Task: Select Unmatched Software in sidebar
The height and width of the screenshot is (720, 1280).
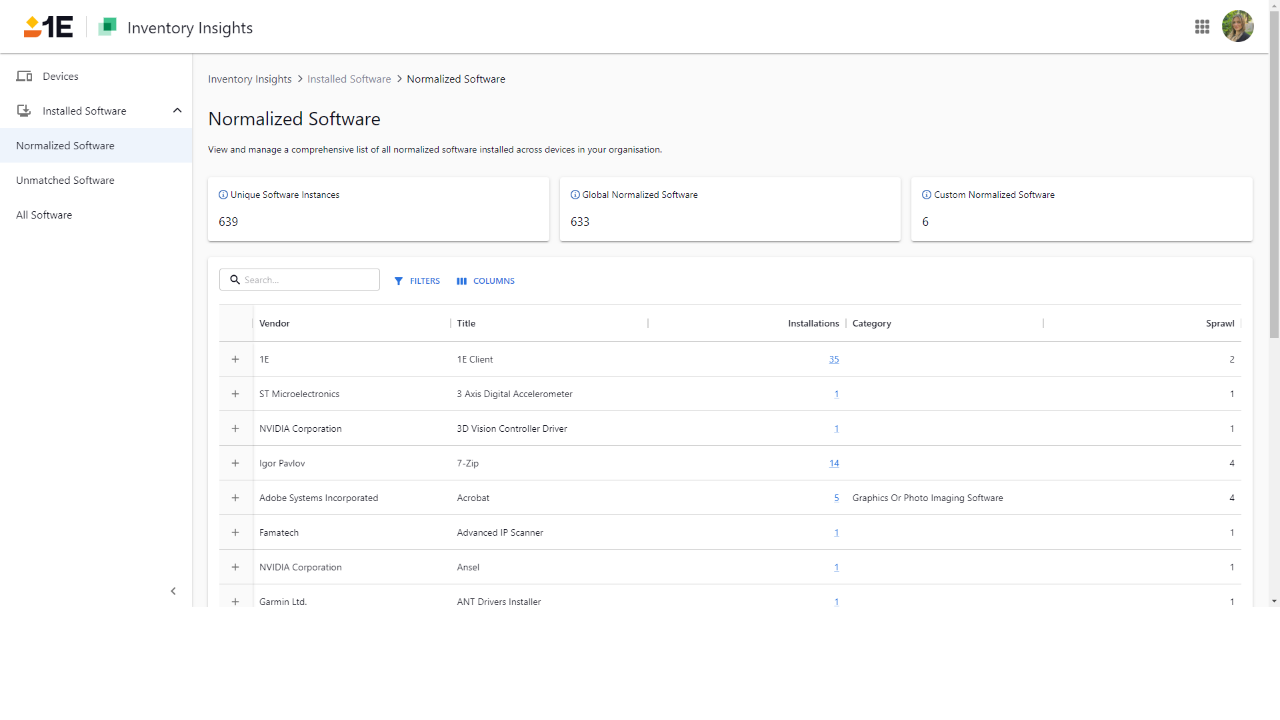Action: (65, 180)
